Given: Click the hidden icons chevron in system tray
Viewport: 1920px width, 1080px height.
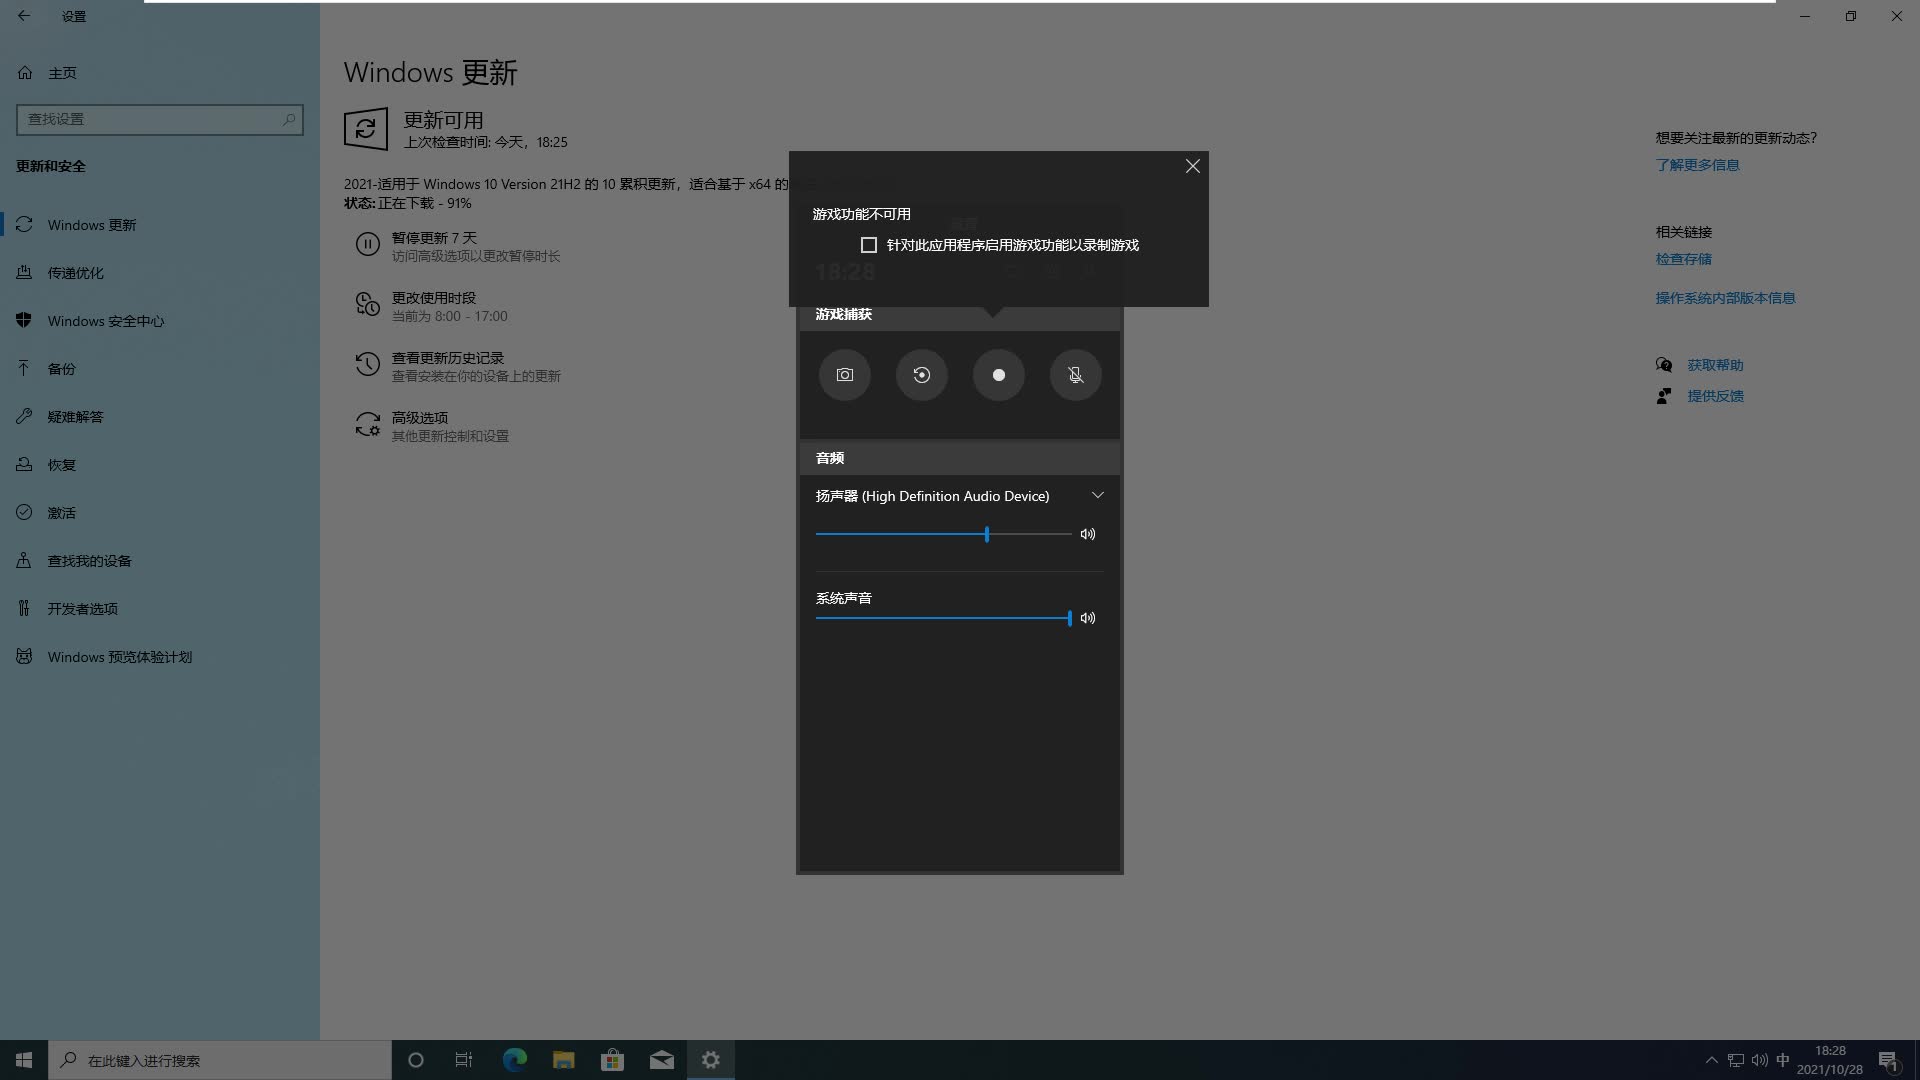Looking at the screenshot, I should point(1710,1059).
